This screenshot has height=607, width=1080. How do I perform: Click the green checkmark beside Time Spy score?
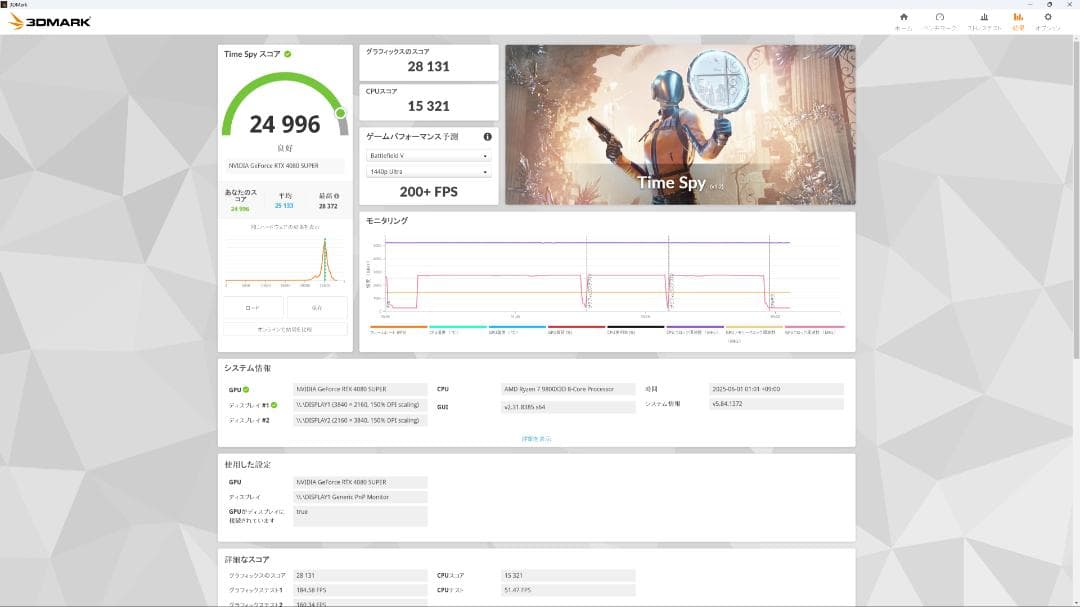288,54
